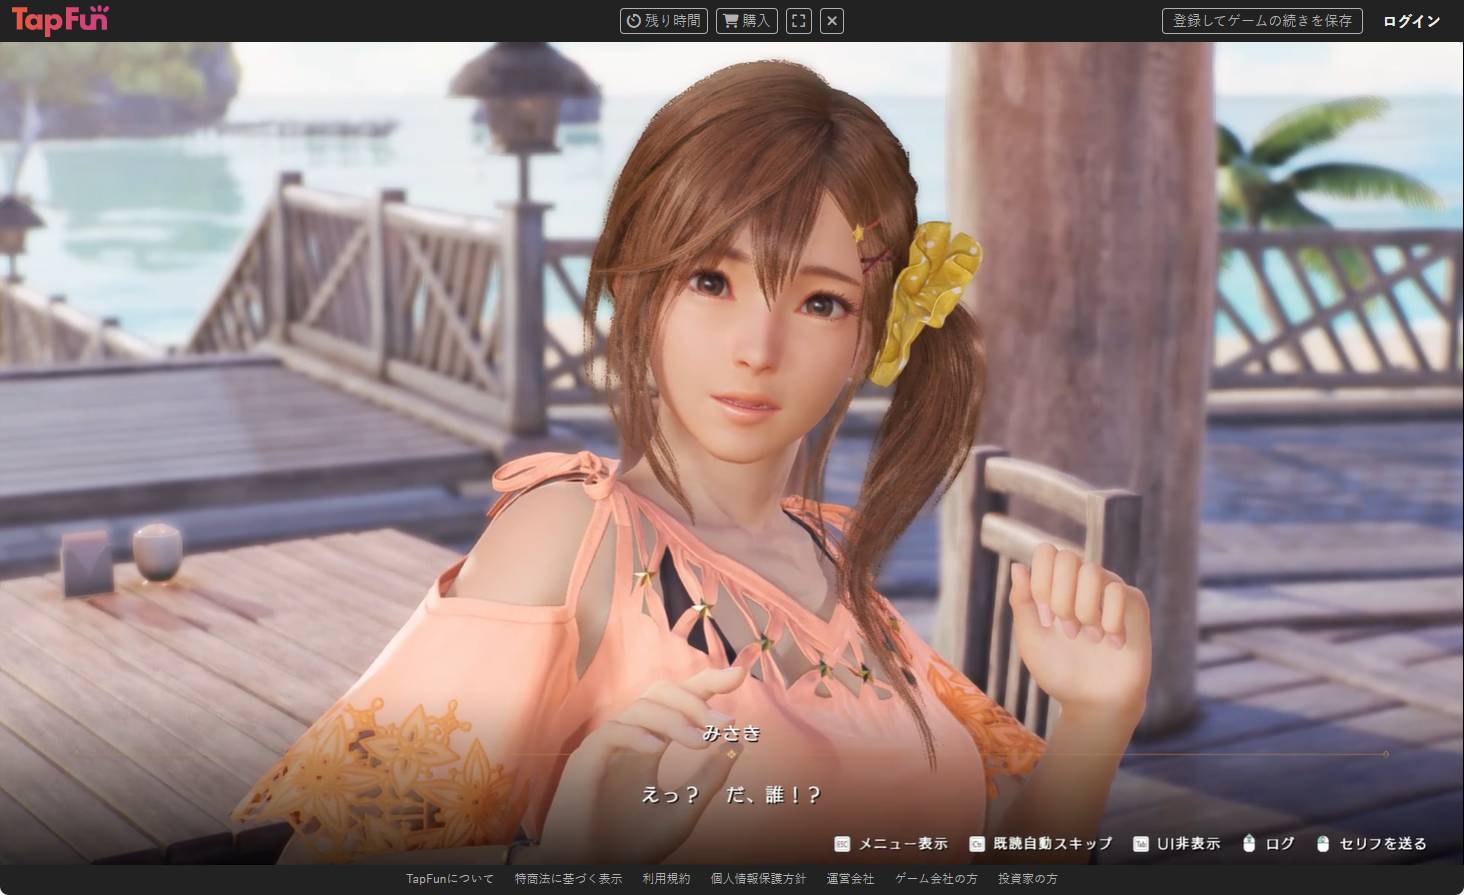Click the 購入 shopping cart button
Image resolution: width=1464 pixels, height=895 pixels.
click(746, 21)
